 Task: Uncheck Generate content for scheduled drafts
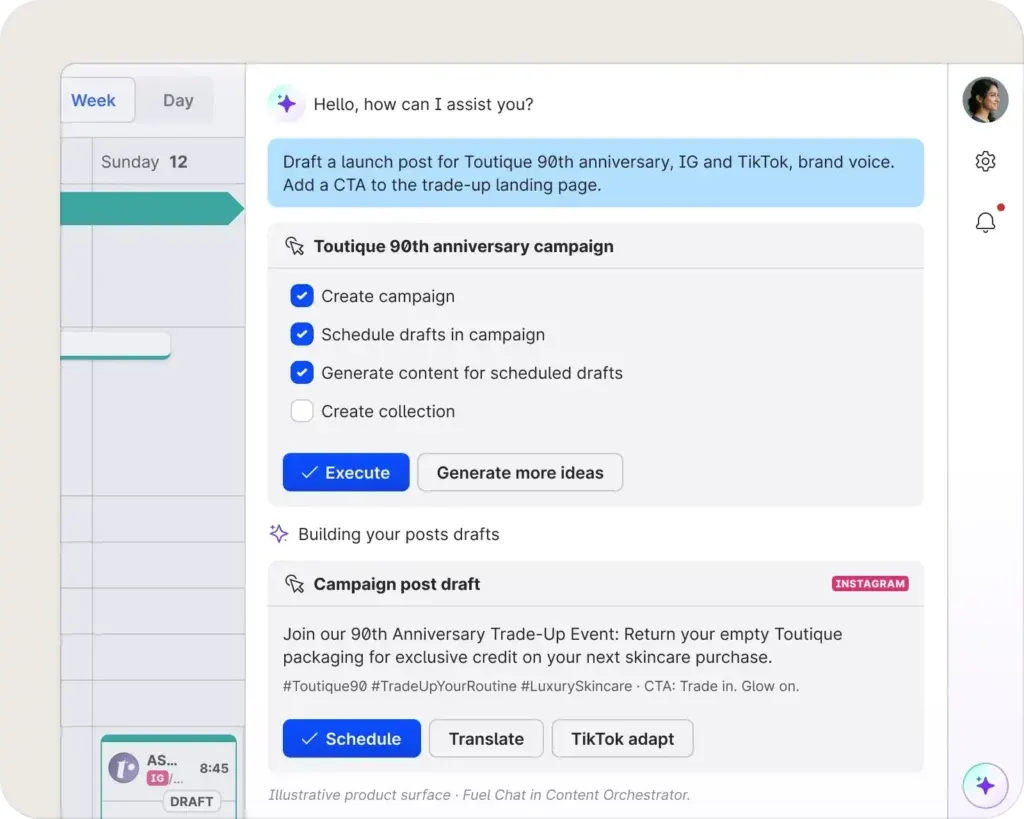(302, 373)
